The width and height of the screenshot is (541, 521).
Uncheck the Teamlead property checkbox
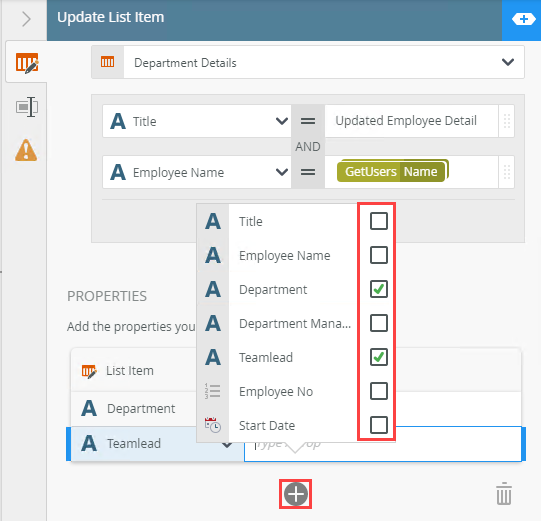pyautogui.click(x=378, y=357)
